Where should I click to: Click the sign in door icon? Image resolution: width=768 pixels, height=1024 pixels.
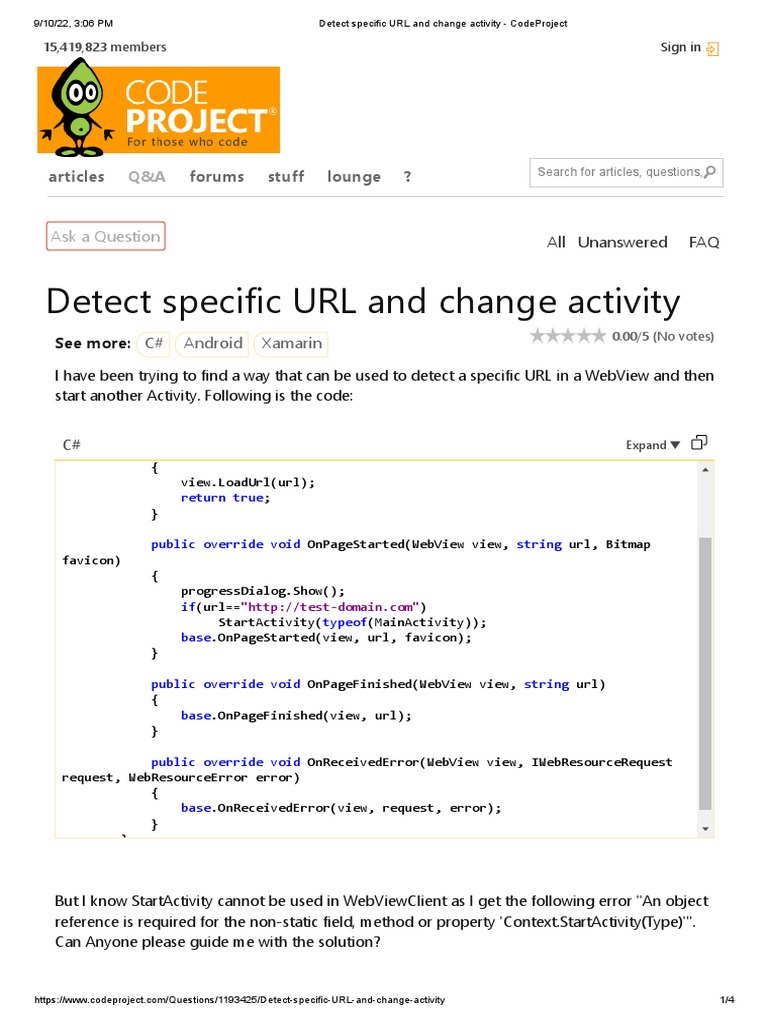point(712,48)
